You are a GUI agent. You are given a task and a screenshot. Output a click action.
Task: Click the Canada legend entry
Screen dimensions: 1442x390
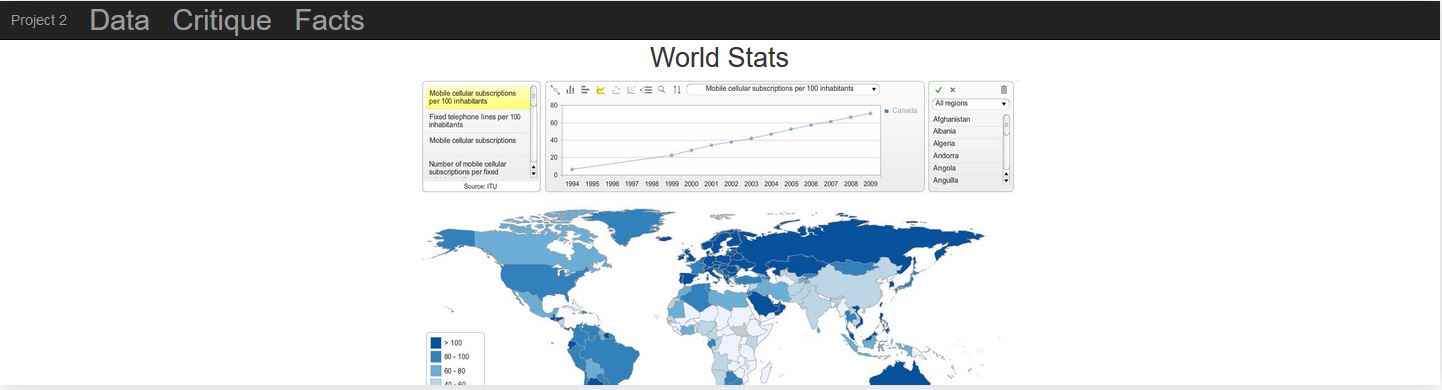click(901, 110)
